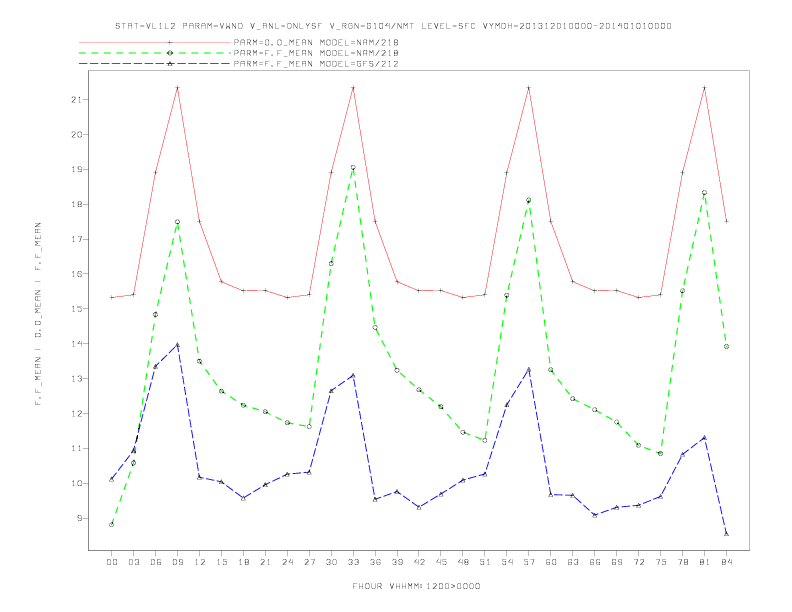Click x-axis tick label 72
This screenshot has height=612, width=792.
click(638, 562)
